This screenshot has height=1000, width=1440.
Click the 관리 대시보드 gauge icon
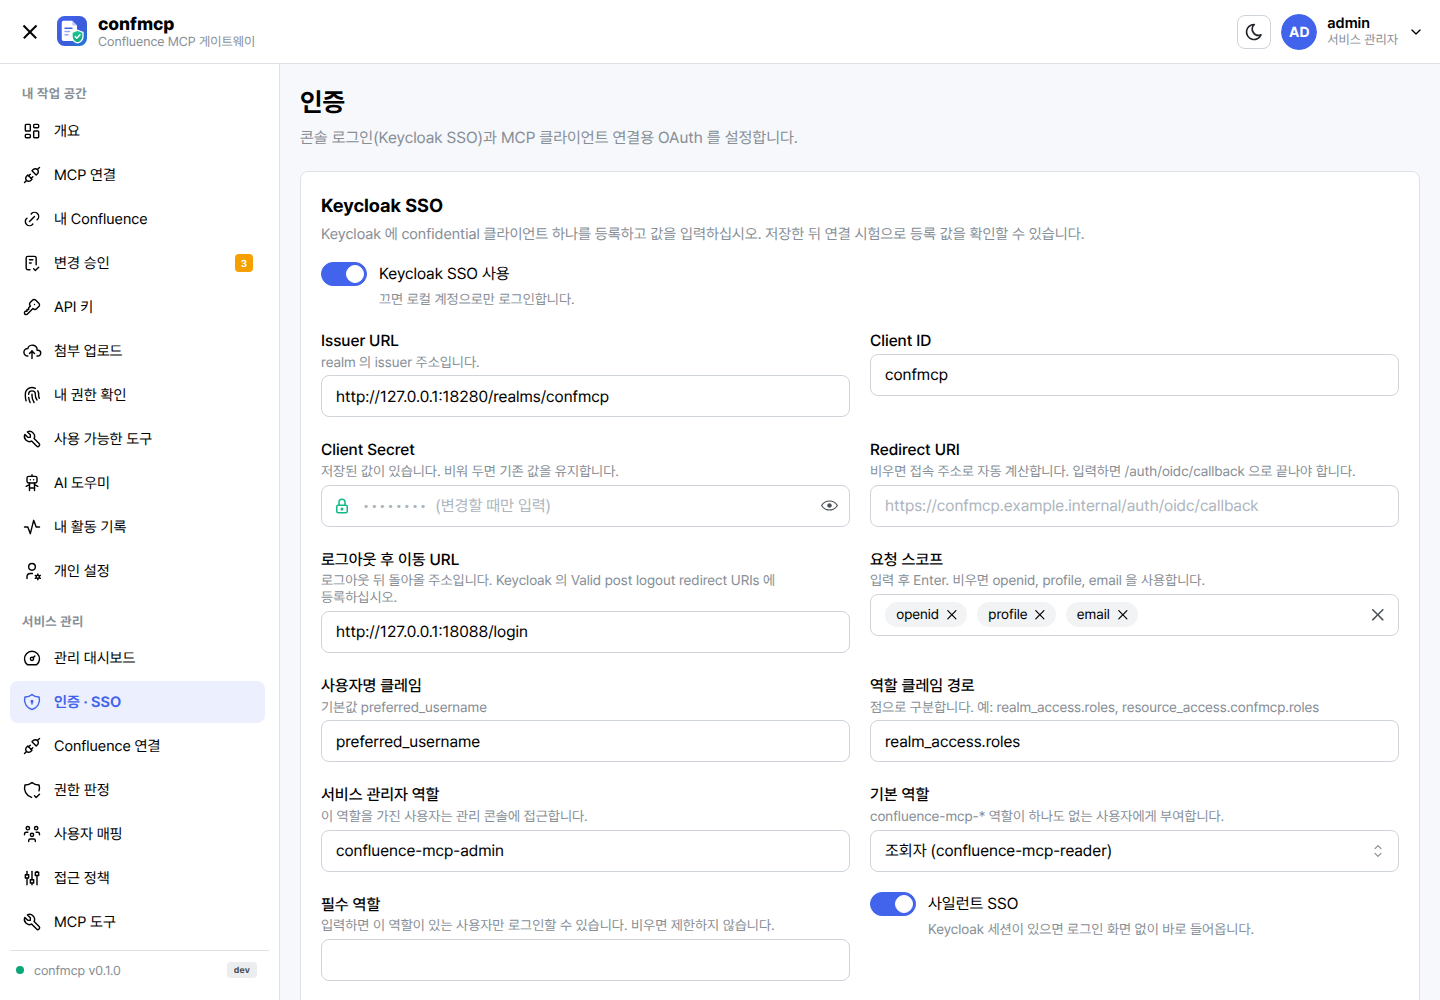pos(32,658)
